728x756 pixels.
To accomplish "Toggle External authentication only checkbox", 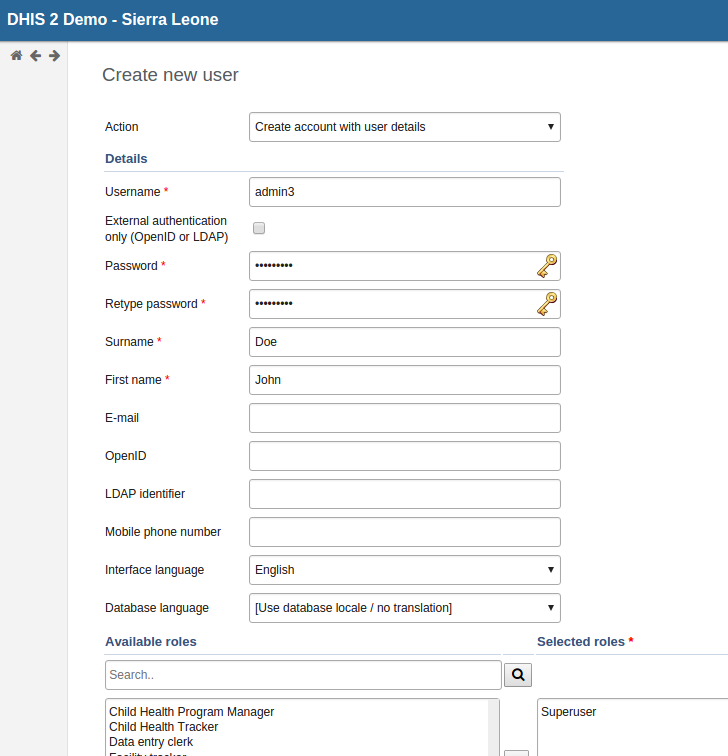I will [x=259, y=228].
